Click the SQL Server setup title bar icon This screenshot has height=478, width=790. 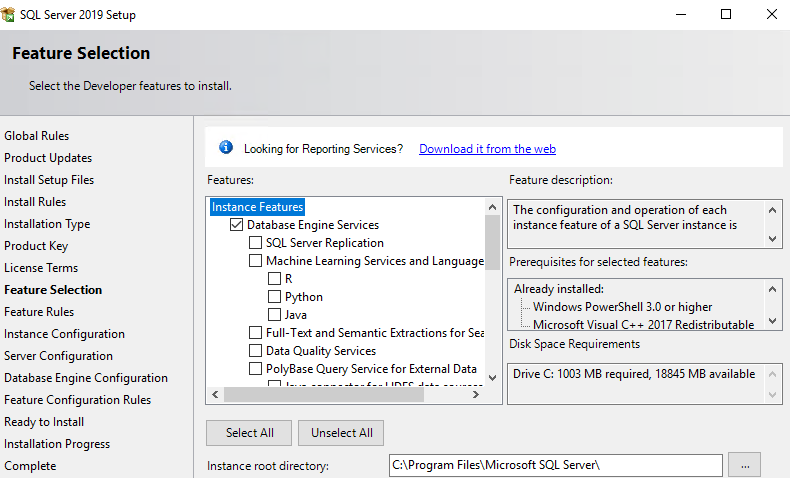(x=9, y=15)
